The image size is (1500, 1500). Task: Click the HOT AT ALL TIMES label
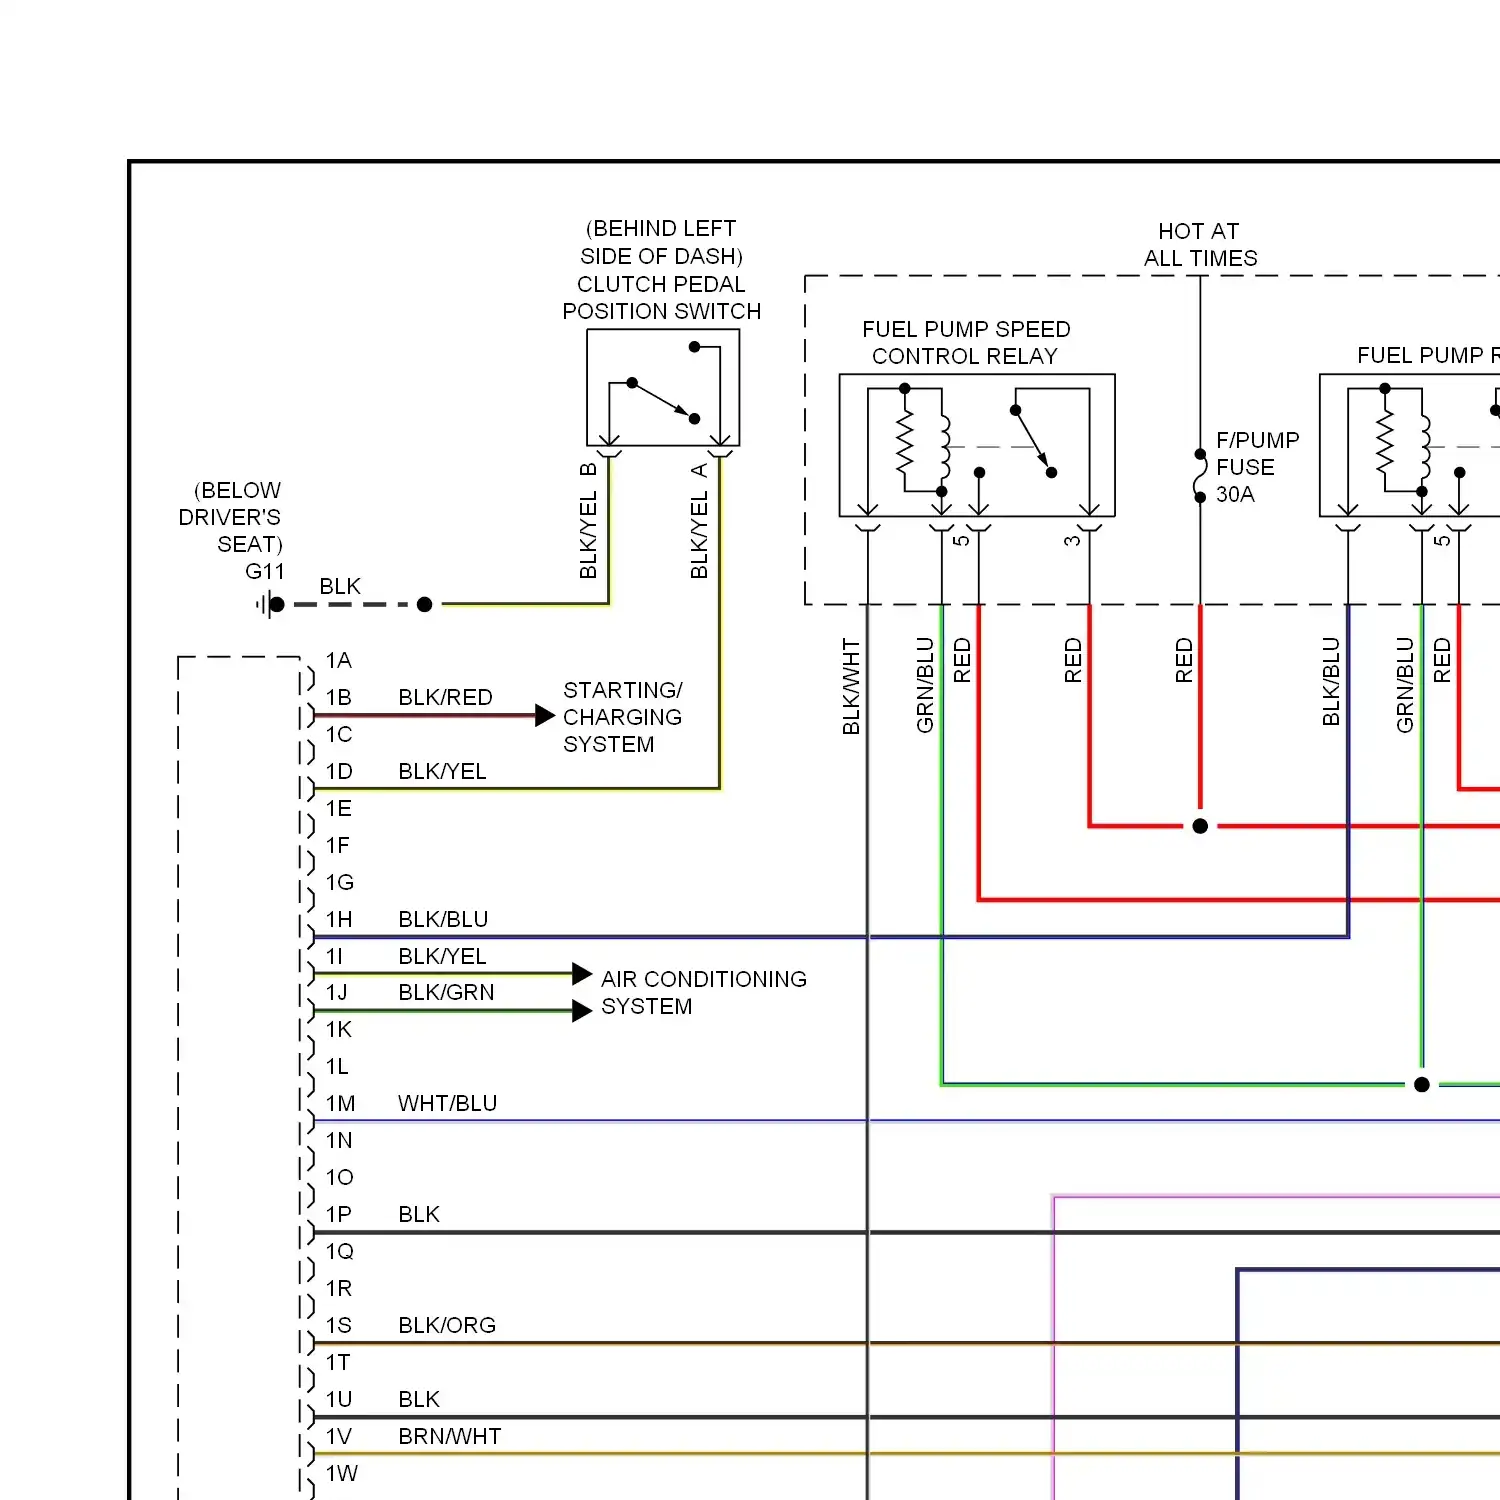(x=1200, y=245)
